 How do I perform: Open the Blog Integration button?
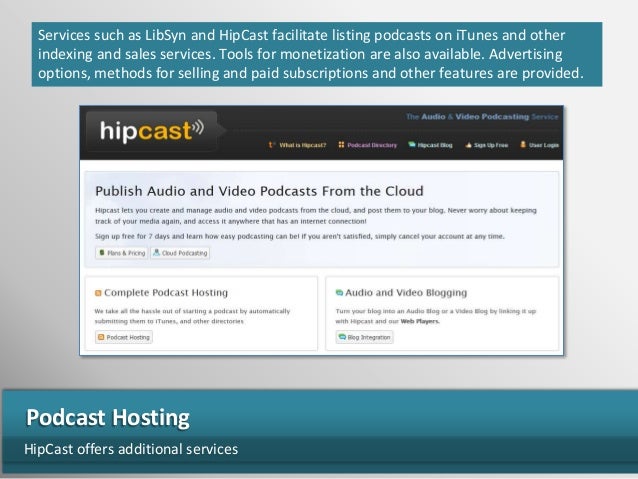(x=364, y=337)
